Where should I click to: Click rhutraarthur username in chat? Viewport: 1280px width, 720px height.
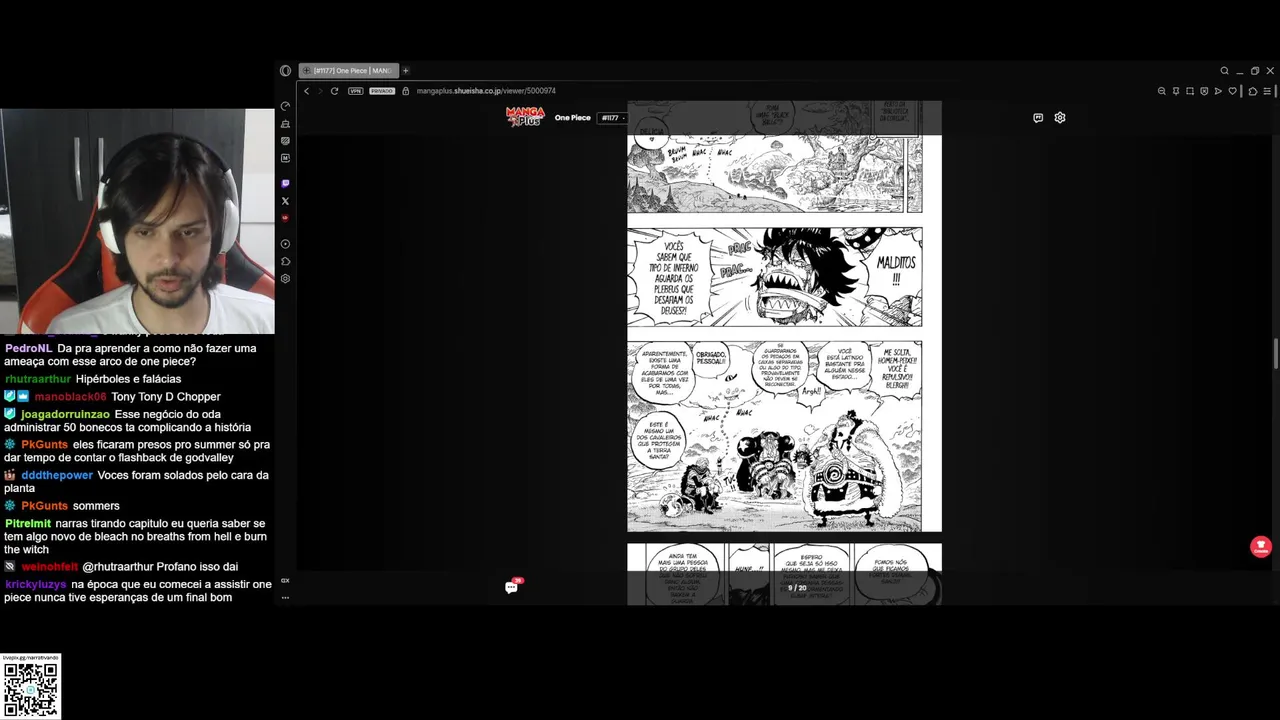click(38, 379)
